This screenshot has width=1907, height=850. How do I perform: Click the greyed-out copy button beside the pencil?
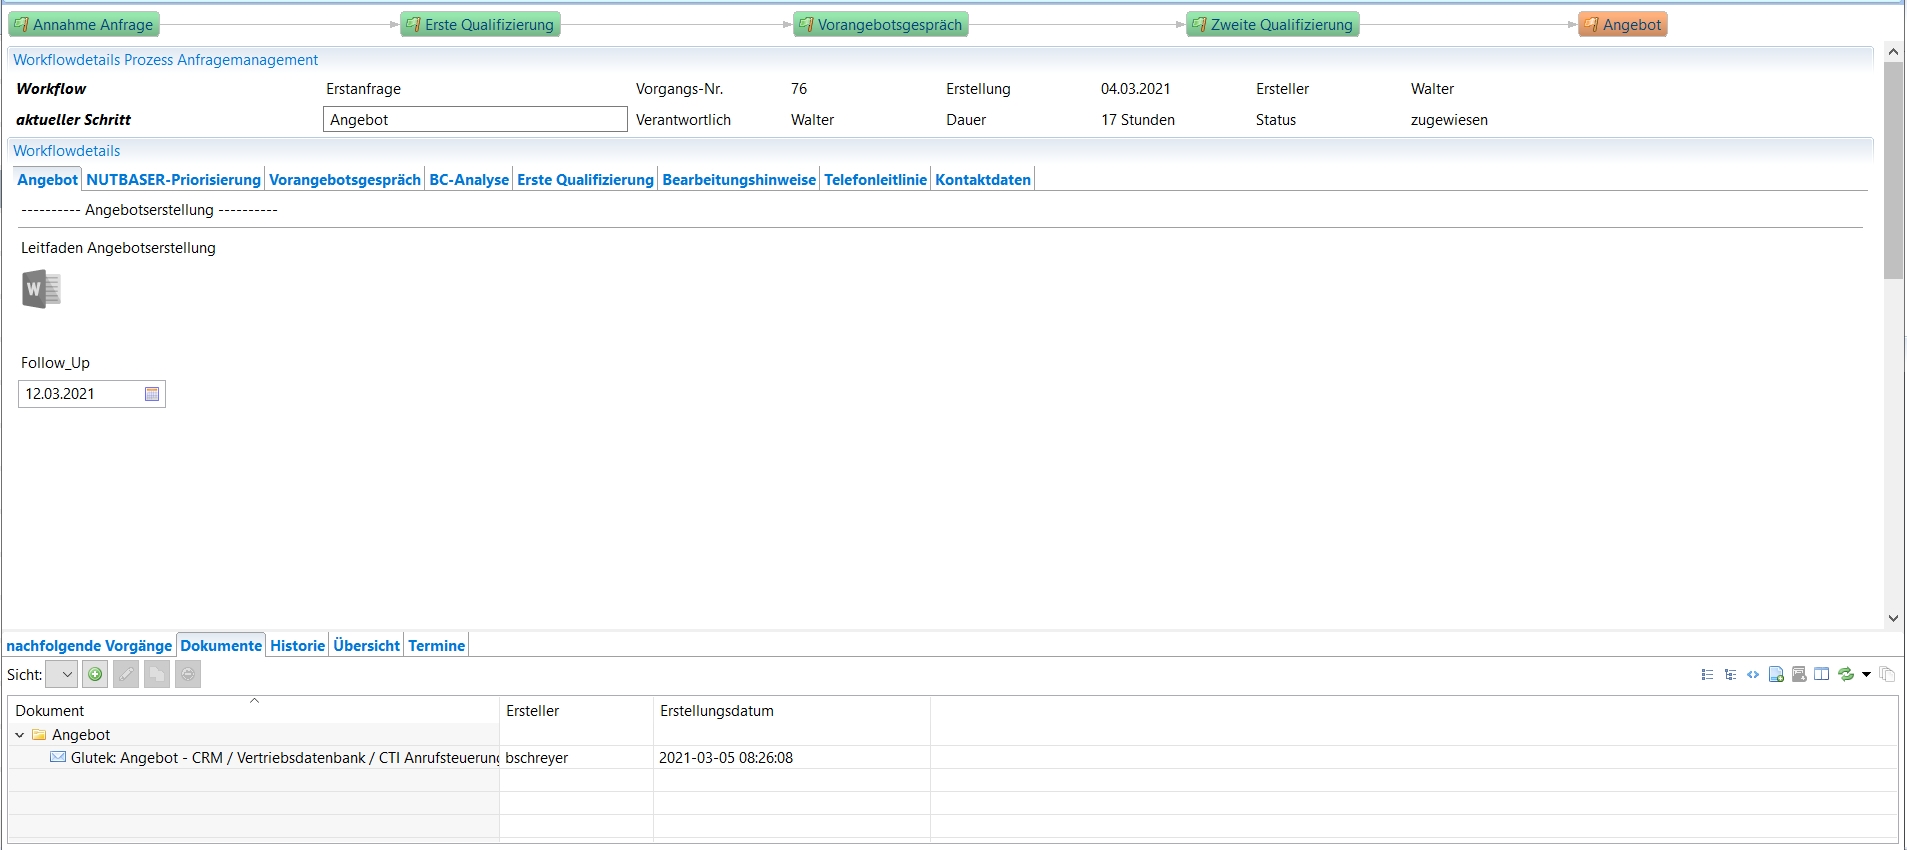(157, 674)
